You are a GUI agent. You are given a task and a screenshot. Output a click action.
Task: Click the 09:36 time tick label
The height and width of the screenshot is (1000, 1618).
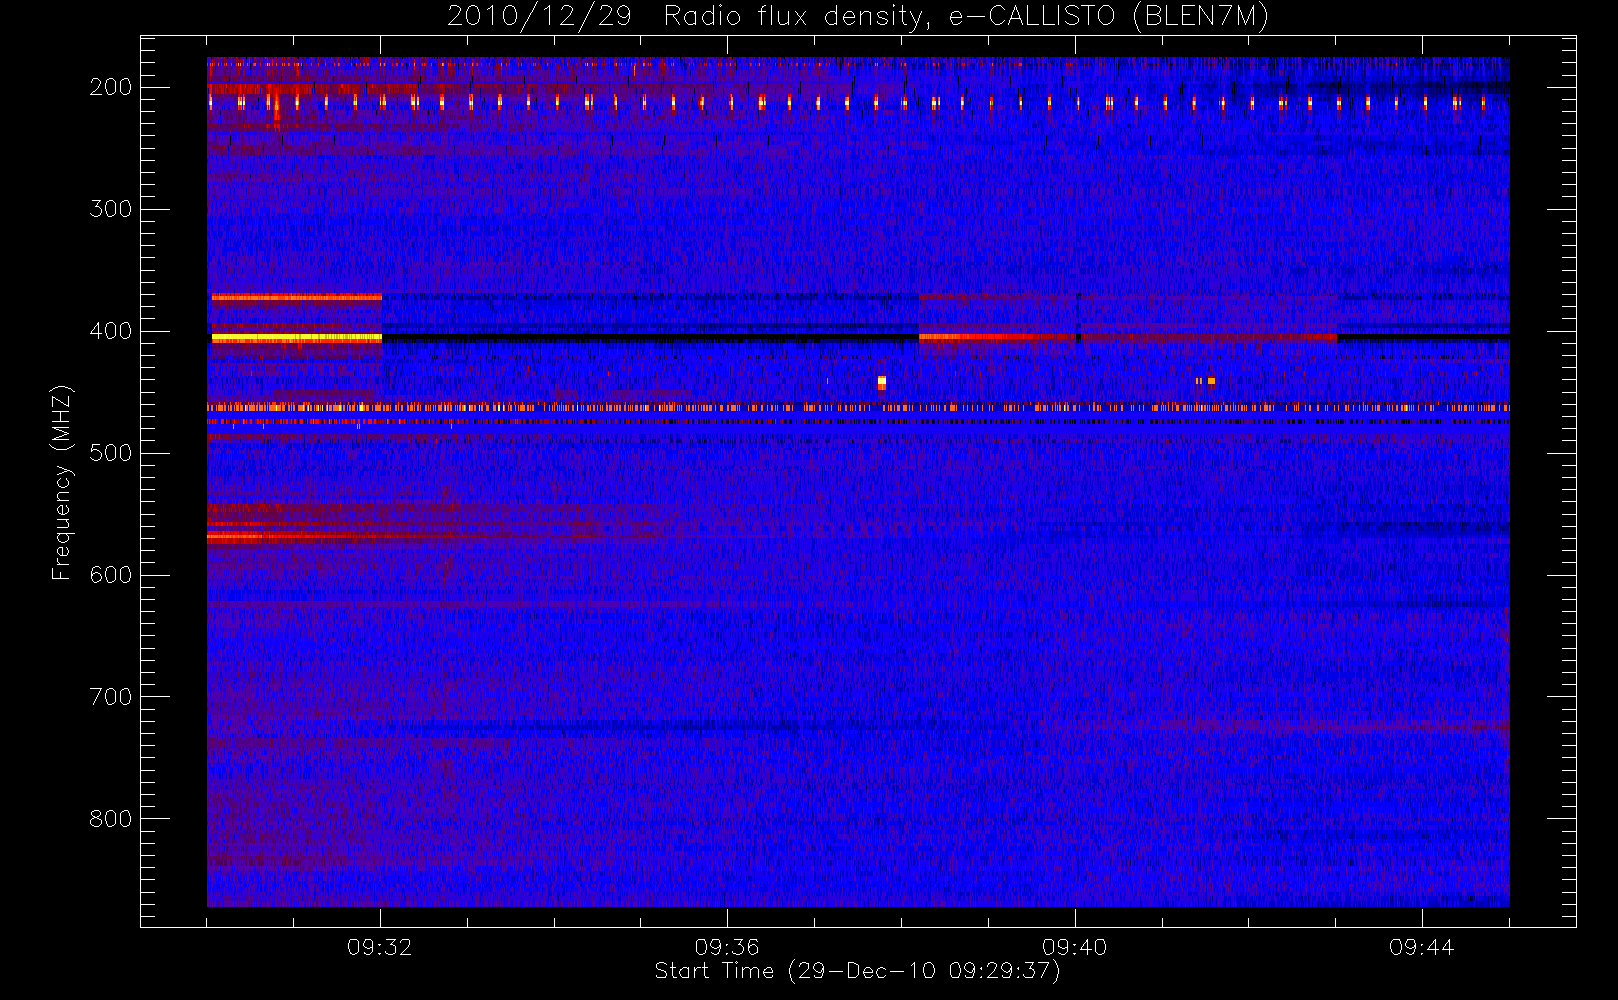(x=727, y=947)
